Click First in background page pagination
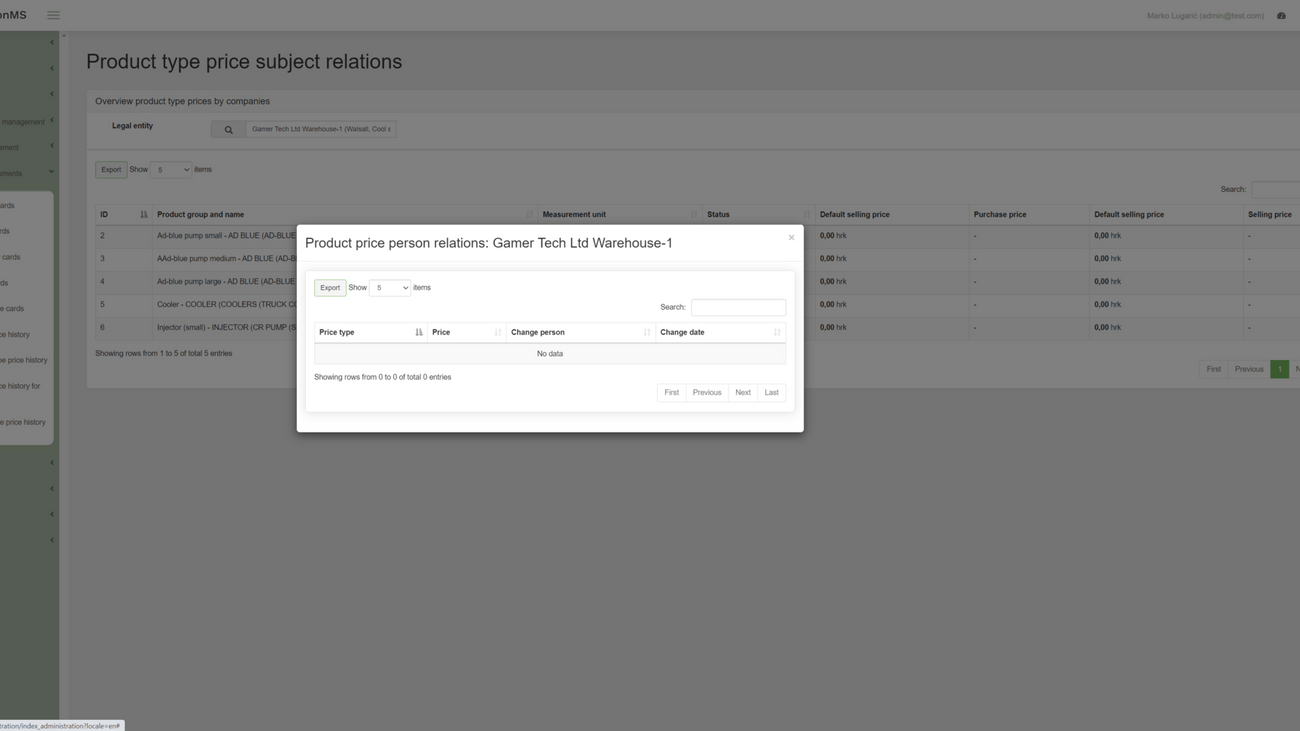This screenshot has width=1300, height=731. tap(1213, 369)
